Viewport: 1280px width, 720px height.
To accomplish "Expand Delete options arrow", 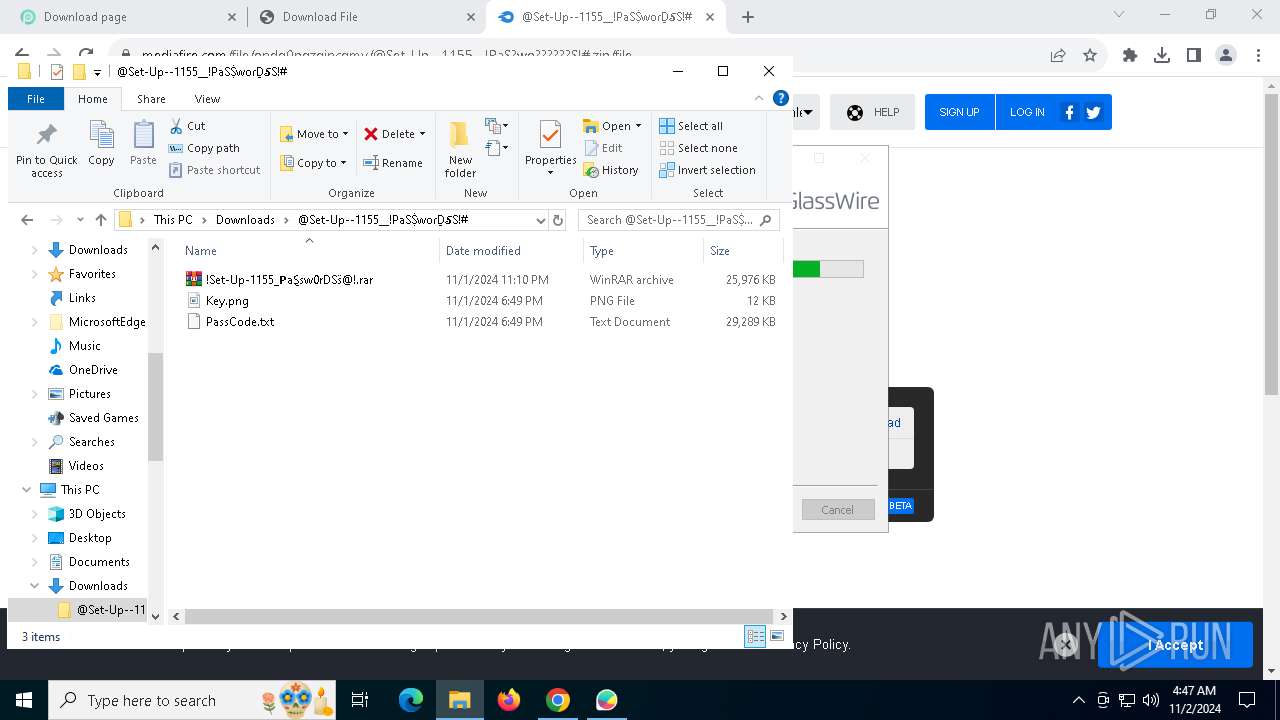I will pos(422,134).
